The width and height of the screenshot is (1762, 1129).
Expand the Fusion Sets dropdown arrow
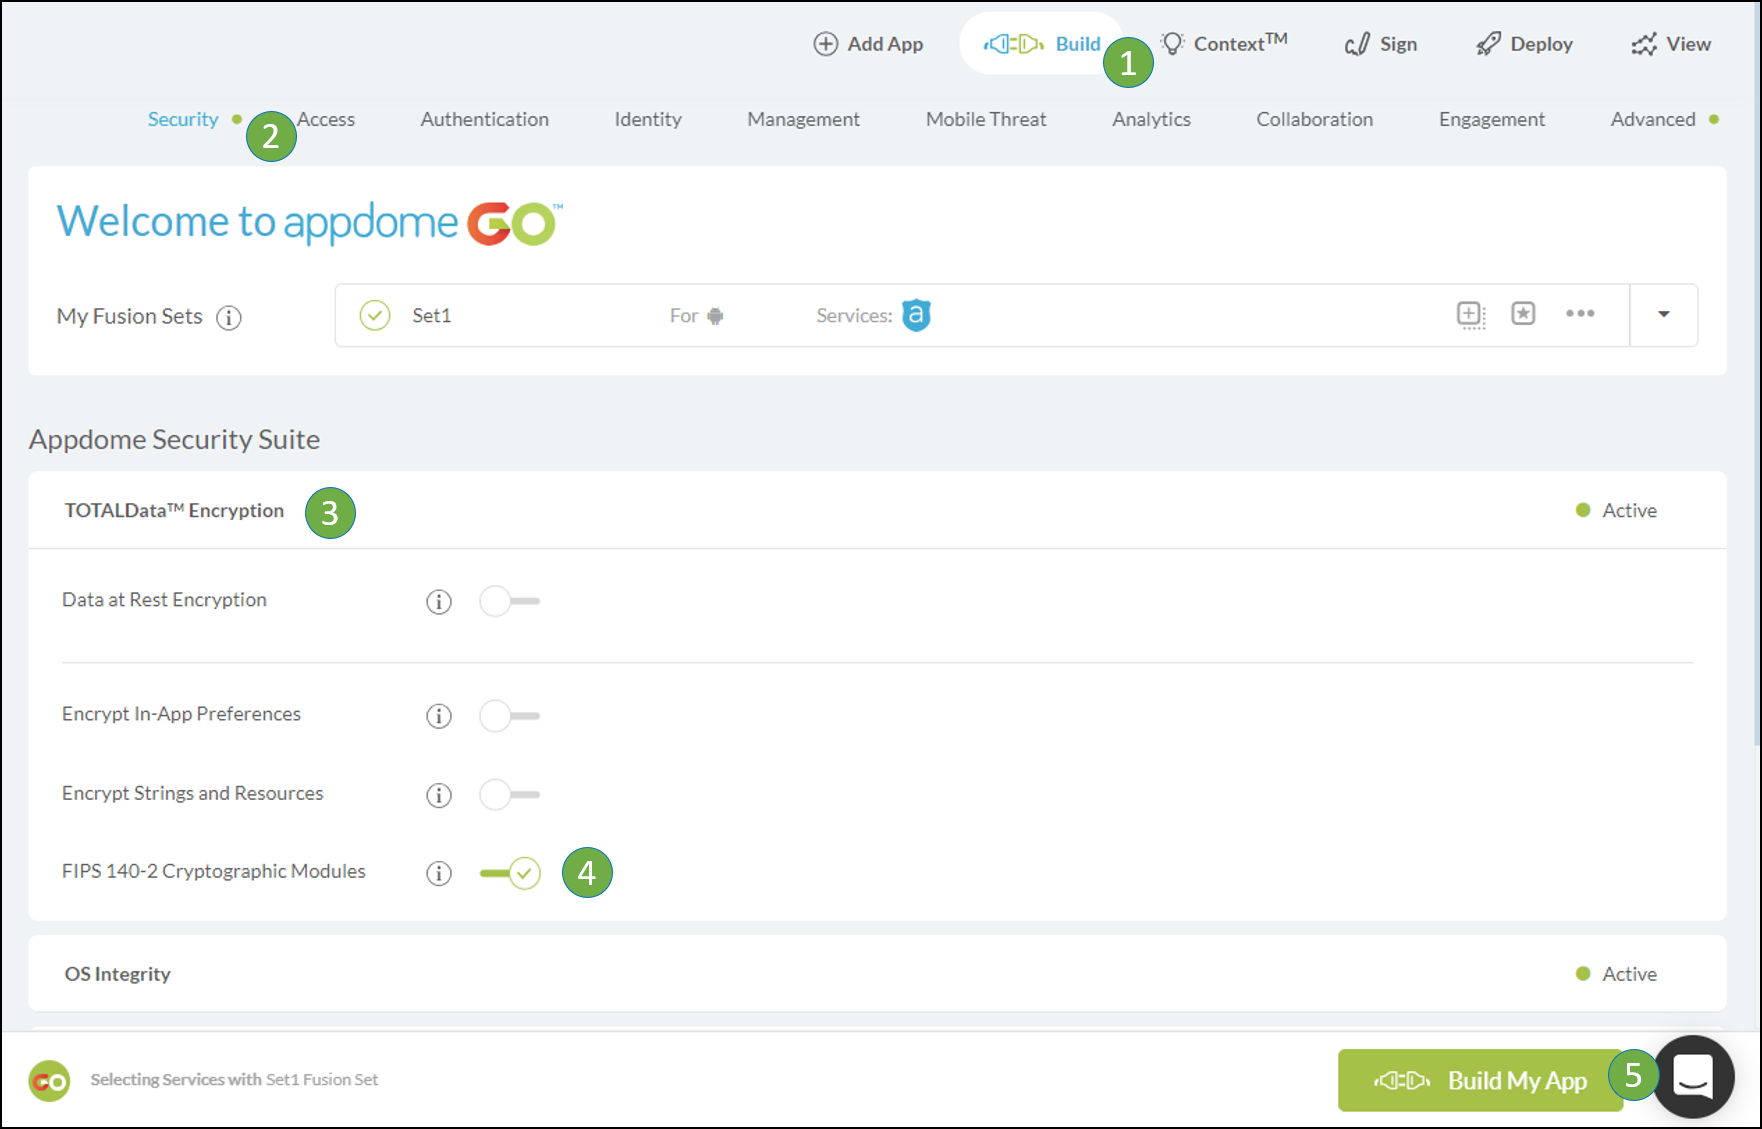click(x=1664, y=315)
